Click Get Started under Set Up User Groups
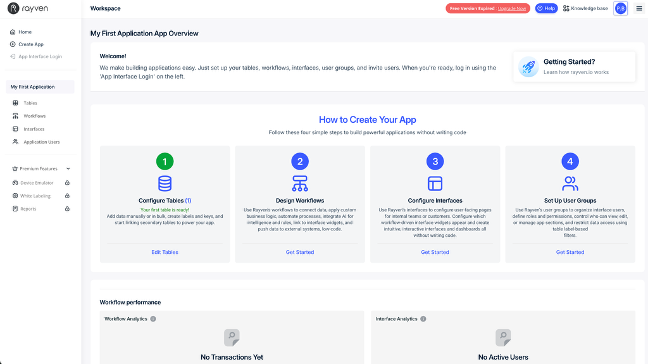 (x=570, y=252)
